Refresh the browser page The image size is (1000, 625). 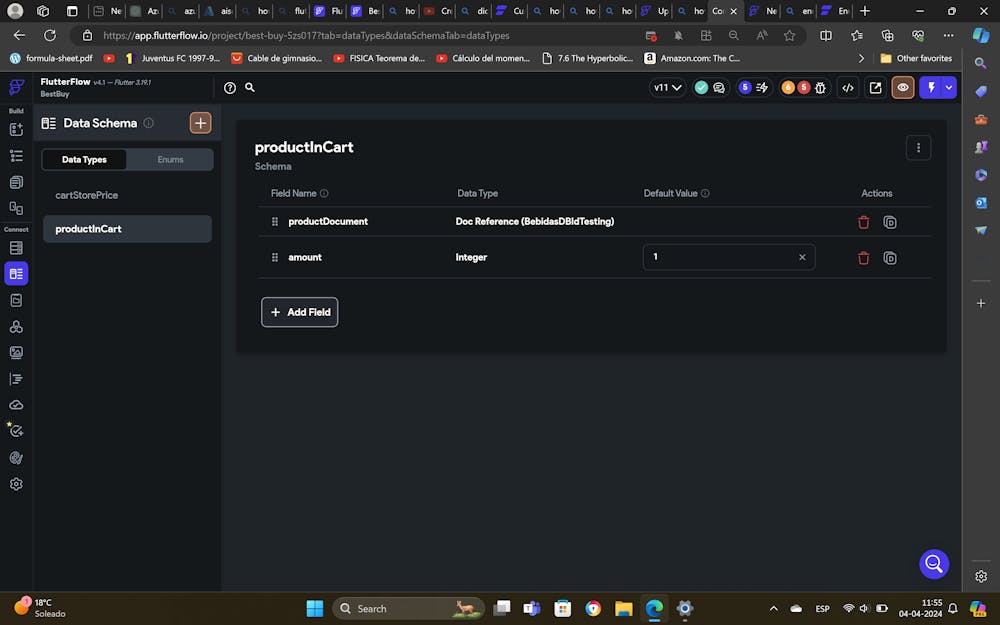click(x=50, y=36)
